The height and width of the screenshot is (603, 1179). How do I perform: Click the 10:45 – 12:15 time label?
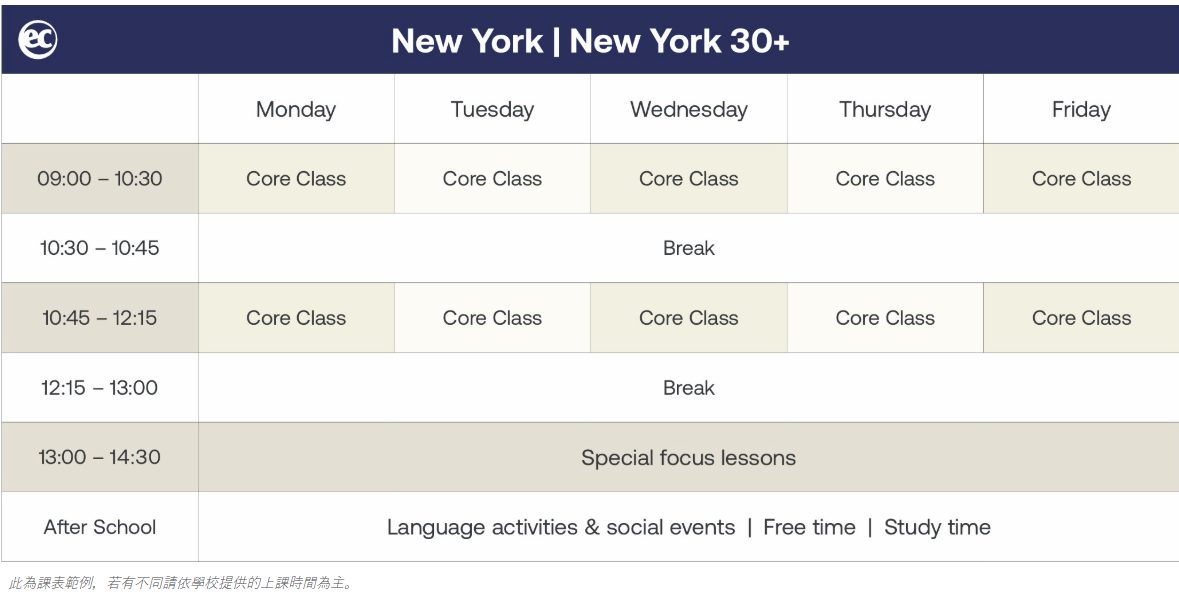click(100, 318)
